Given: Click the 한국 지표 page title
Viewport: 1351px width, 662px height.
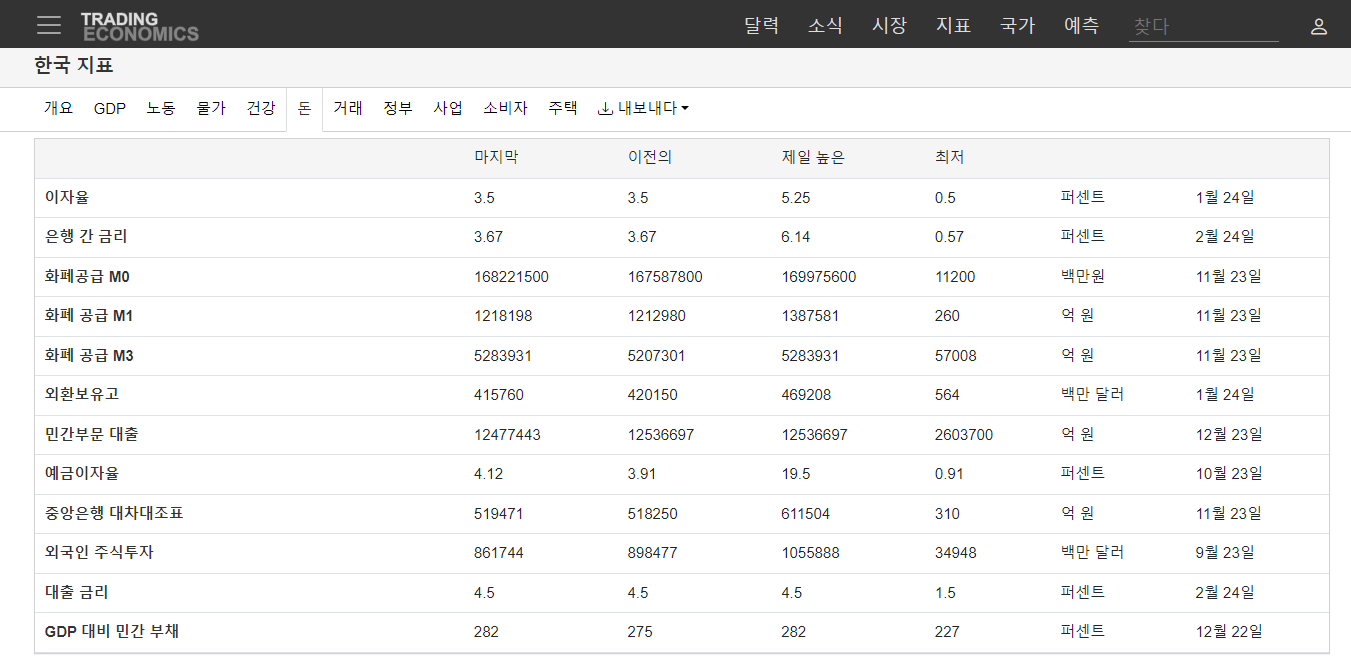Looking at the screenshot, I should point(74,67).
